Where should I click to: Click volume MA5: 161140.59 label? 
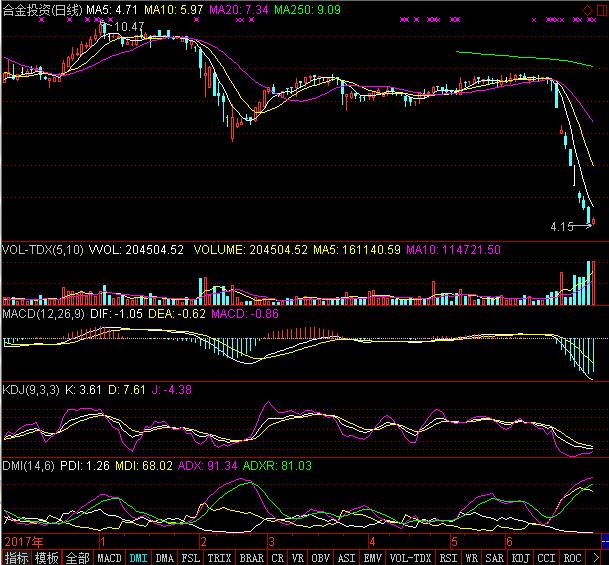click(357, 250)
